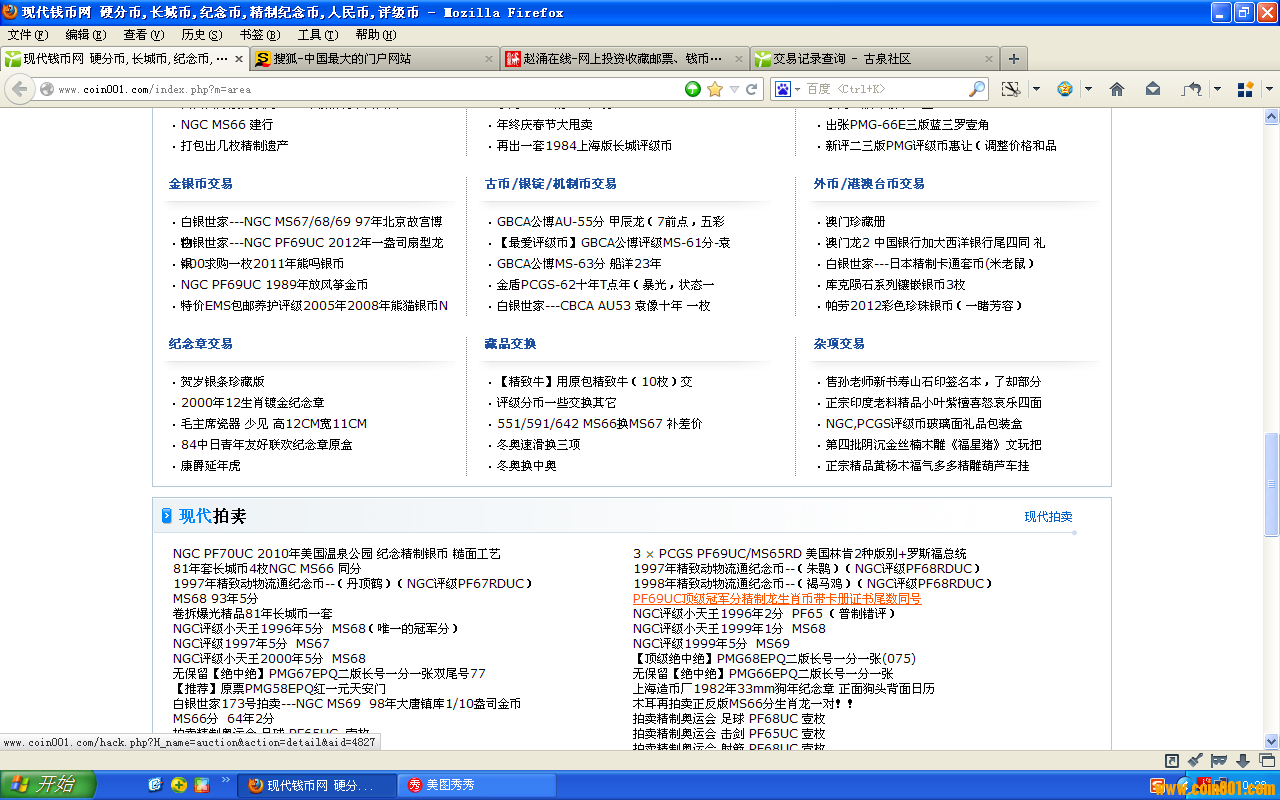Open the Baidu search engine dropdown
The width and height of the screenshot is (1280, 800).
(787, 89)
